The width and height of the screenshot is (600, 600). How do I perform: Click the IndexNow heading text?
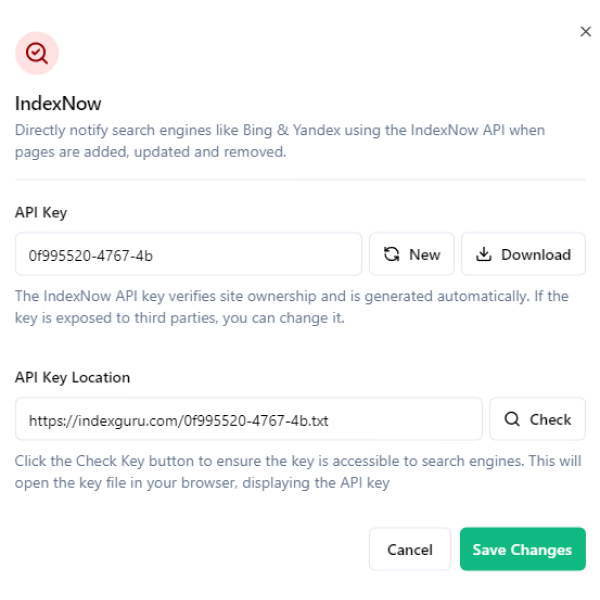(x=58, y=103)
